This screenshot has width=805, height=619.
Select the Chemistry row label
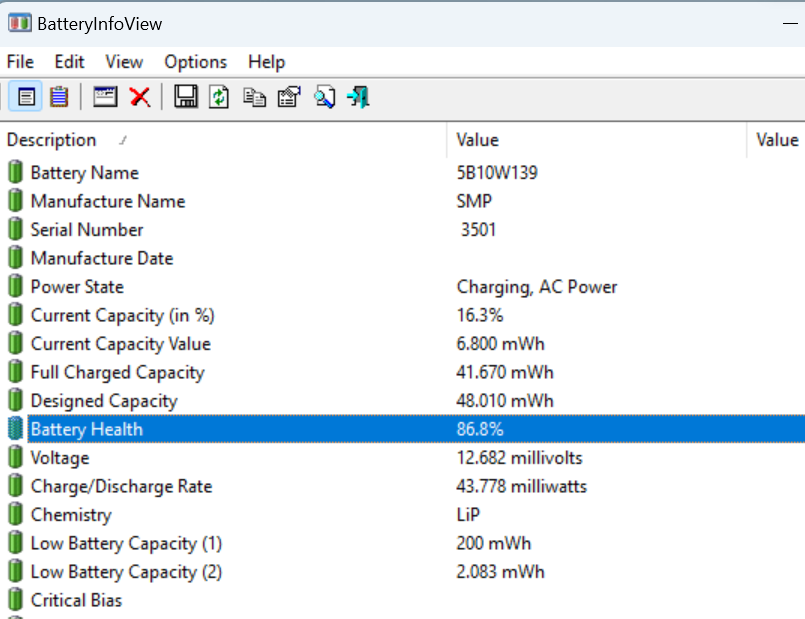click(71, 515)
